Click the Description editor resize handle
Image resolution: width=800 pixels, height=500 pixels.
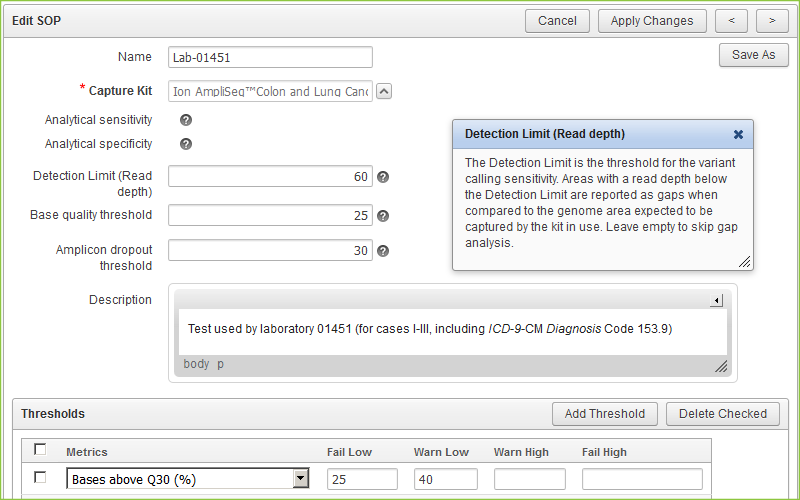click(720, 366)
